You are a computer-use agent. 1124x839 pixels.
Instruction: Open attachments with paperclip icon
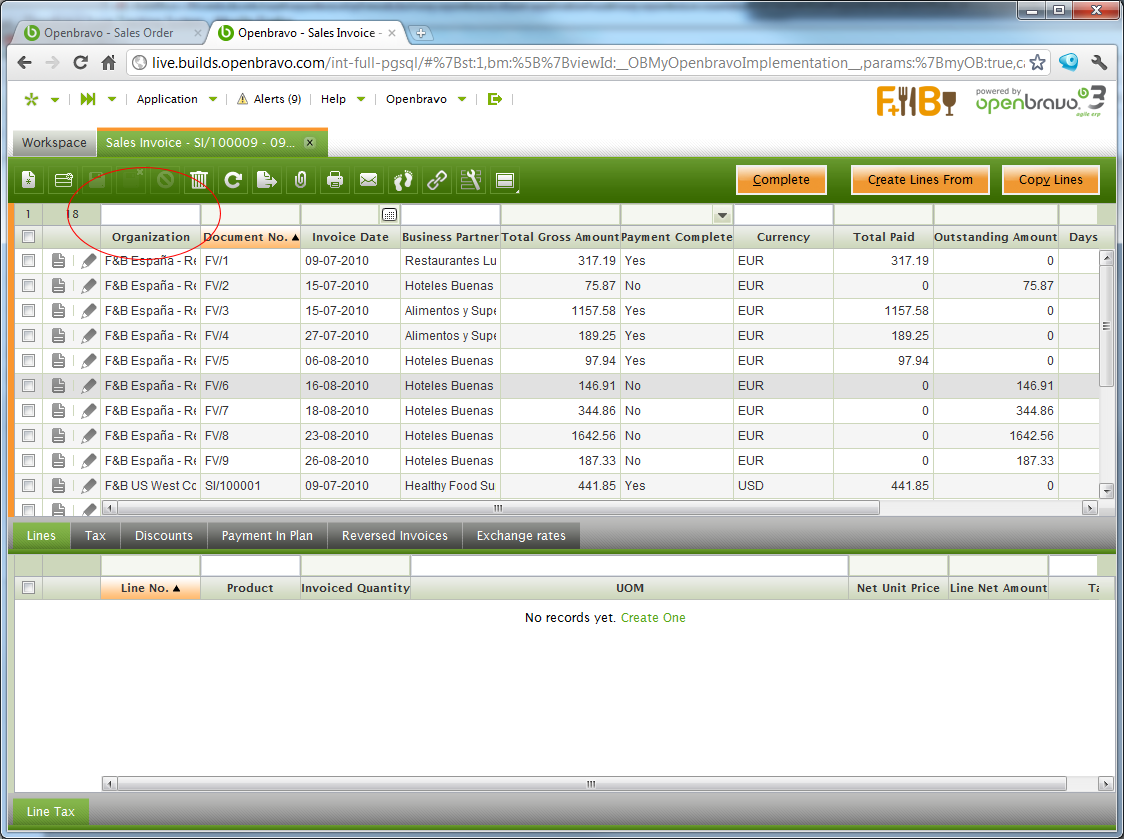pos(301,180)
